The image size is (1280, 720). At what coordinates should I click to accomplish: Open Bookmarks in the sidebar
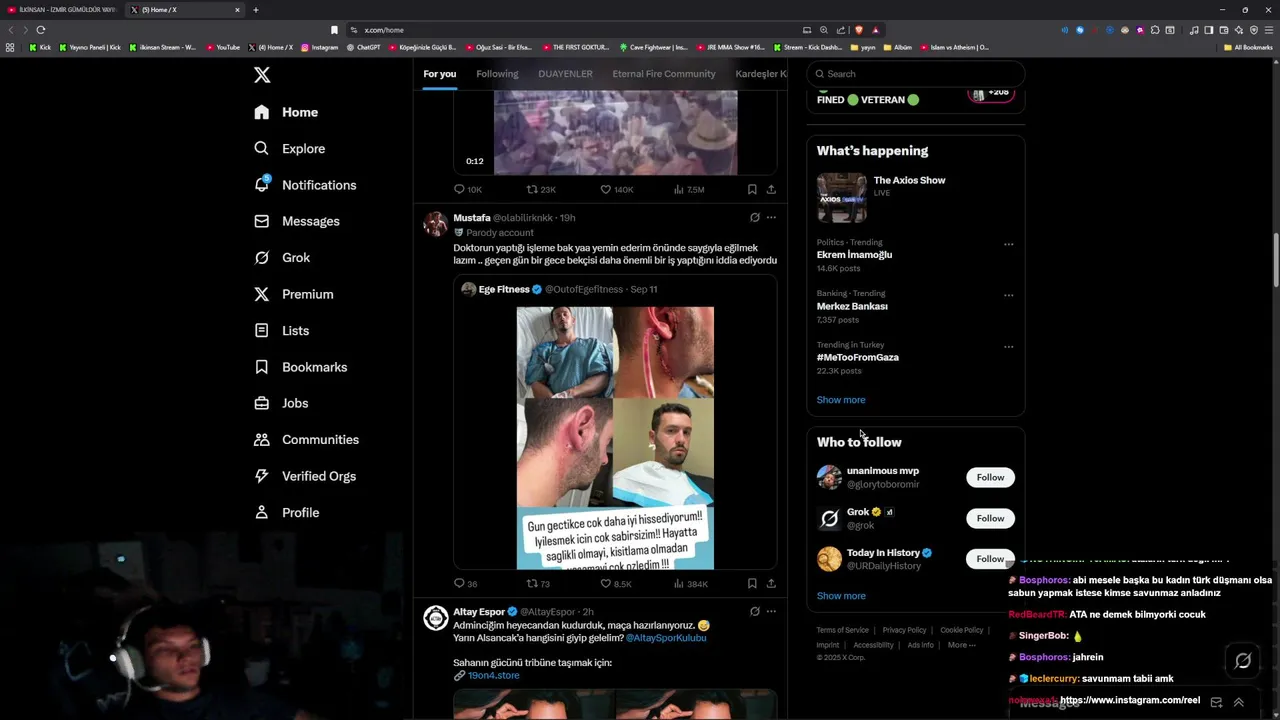coord(300,367)
